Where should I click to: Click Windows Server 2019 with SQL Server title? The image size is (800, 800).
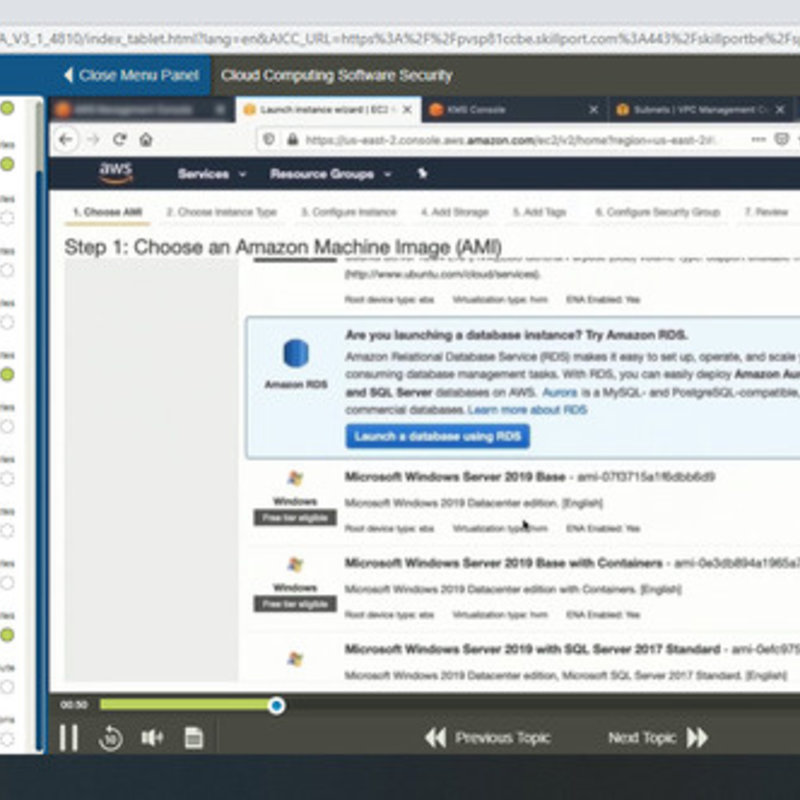click(x=533, y=649)
